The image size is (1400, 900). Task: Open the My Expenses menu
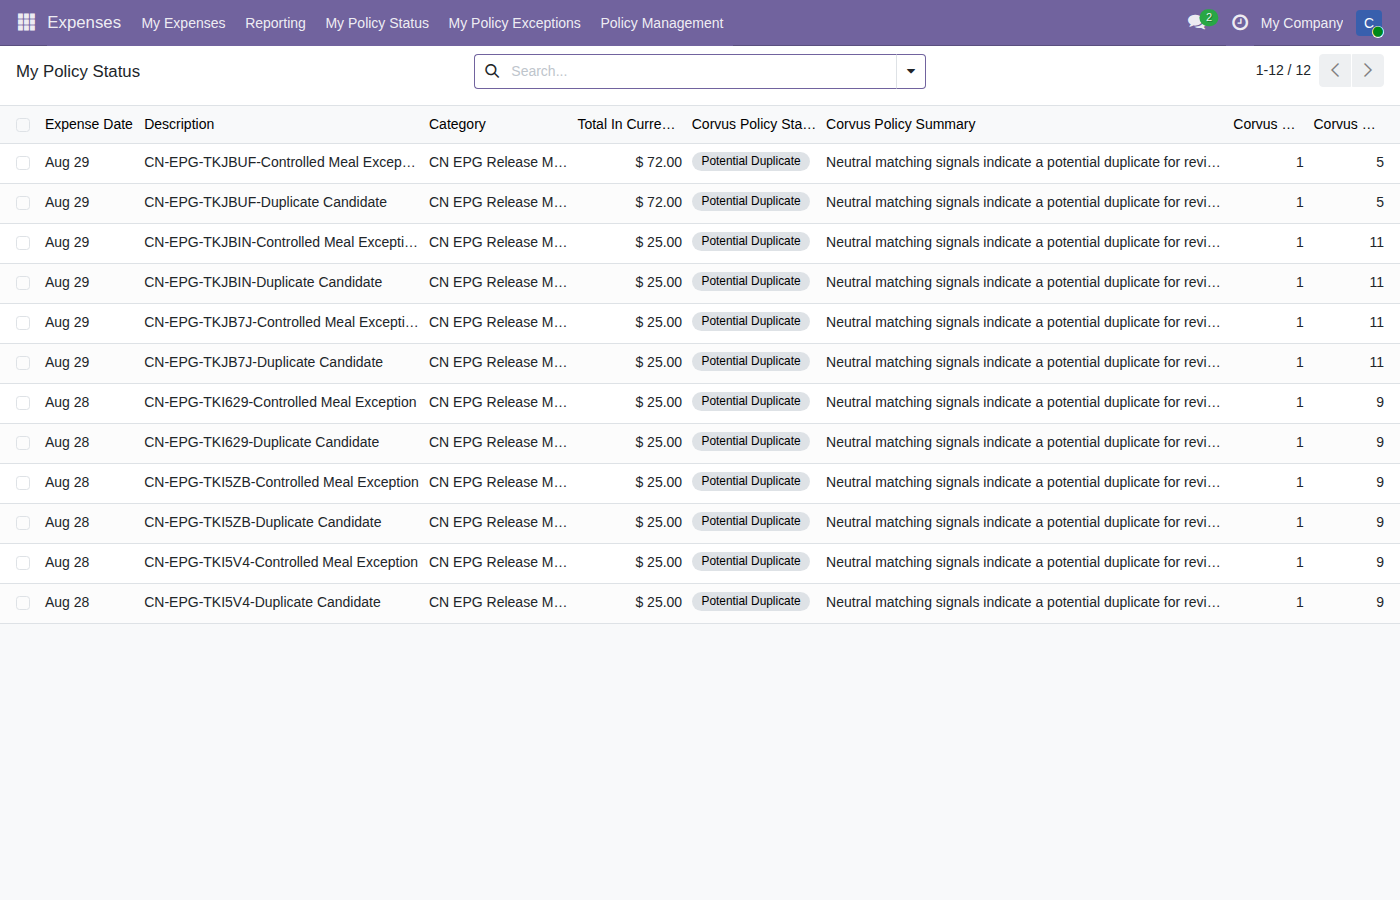pyautogui.click(x=183, y=23)
